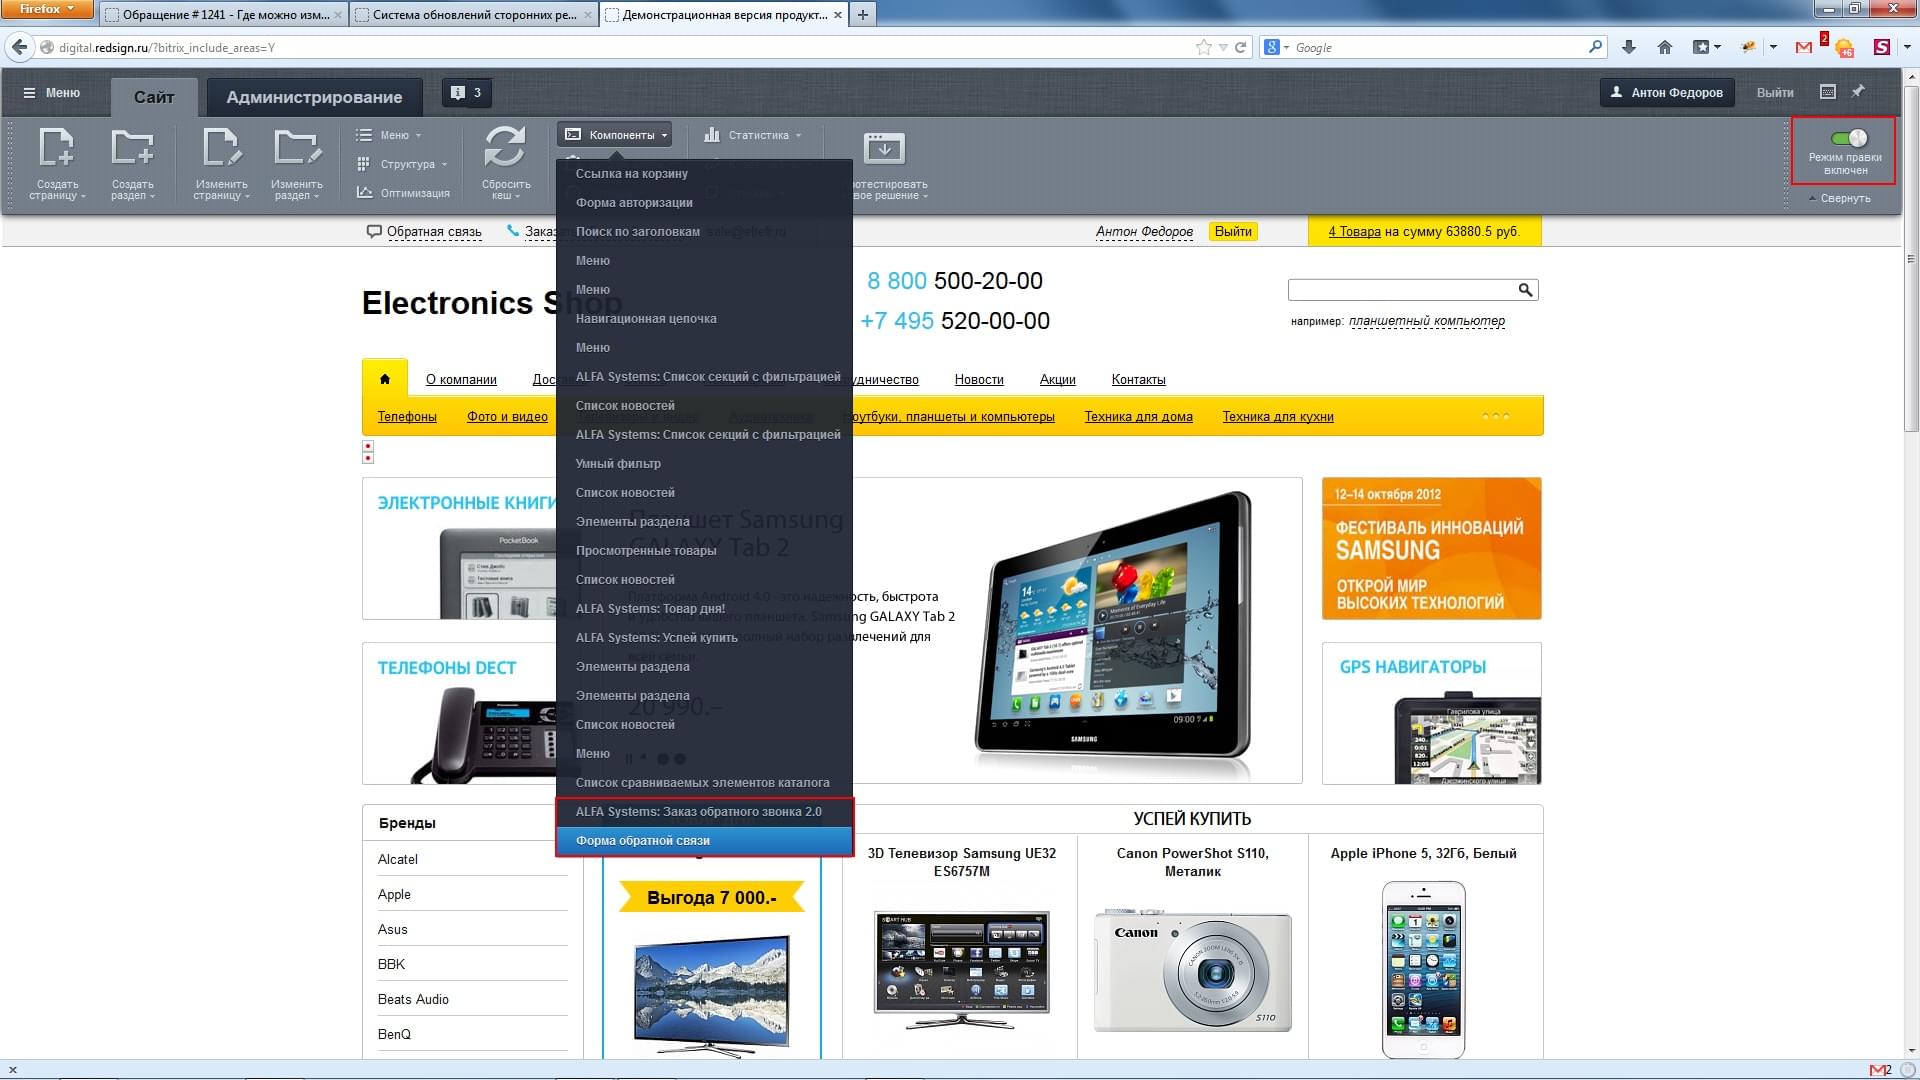The width and height of the screenshot is (1920, 1080).
Task: Reload the page with the refresh icon
Action: pos(1241,47)
